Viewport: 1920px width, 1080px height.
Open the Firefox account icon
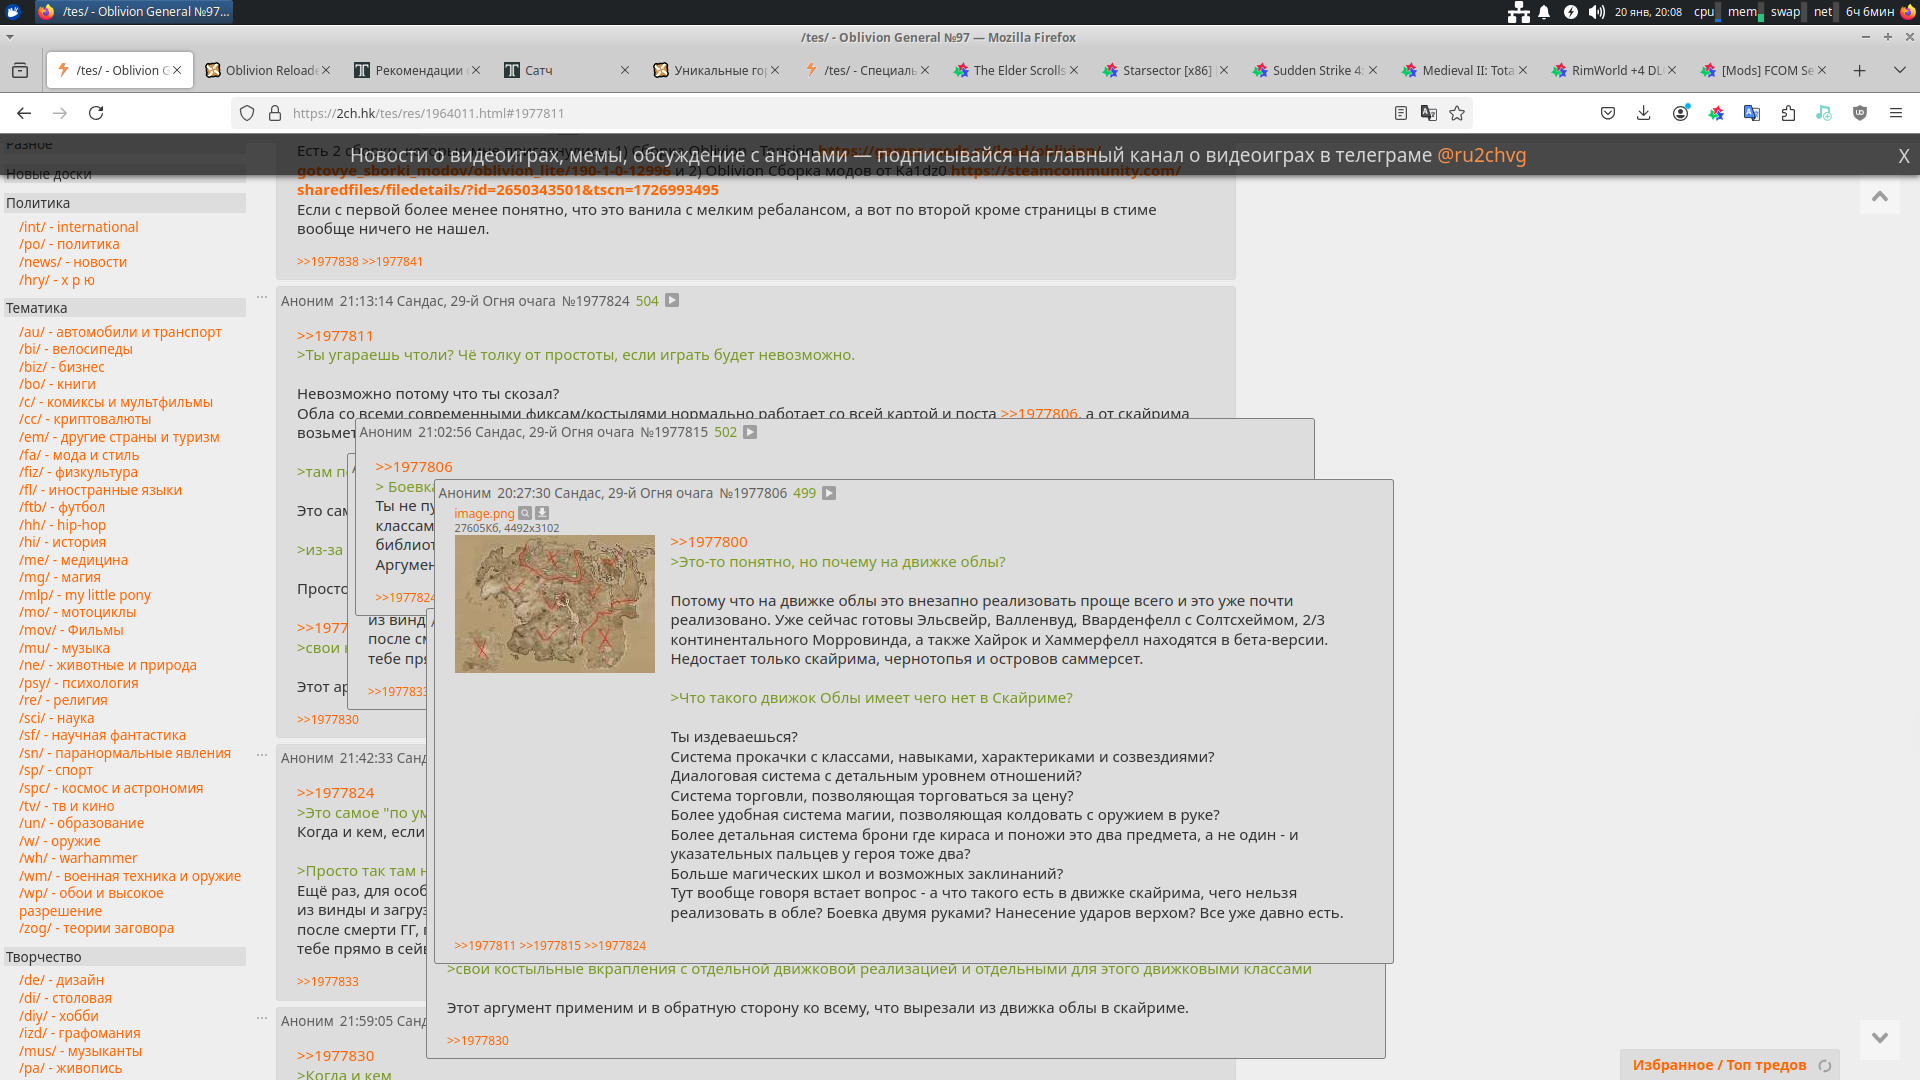1680,113
